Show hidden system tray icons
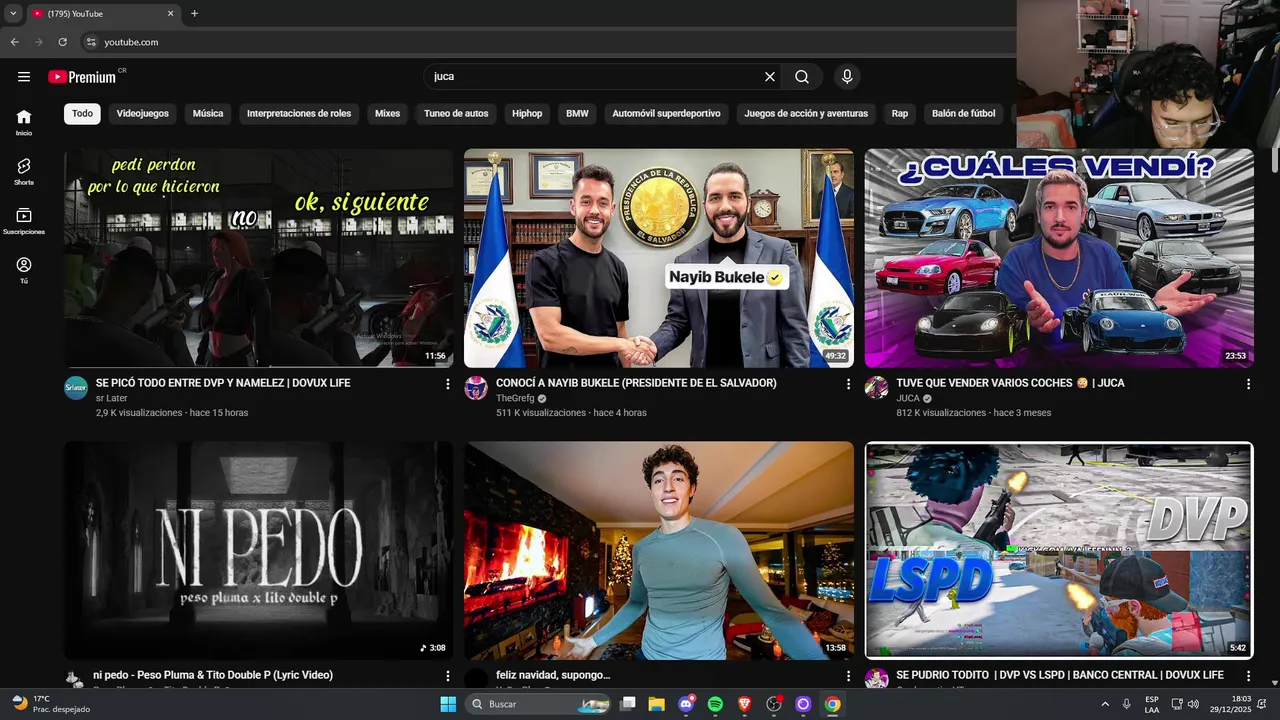 coord(1105,704)
